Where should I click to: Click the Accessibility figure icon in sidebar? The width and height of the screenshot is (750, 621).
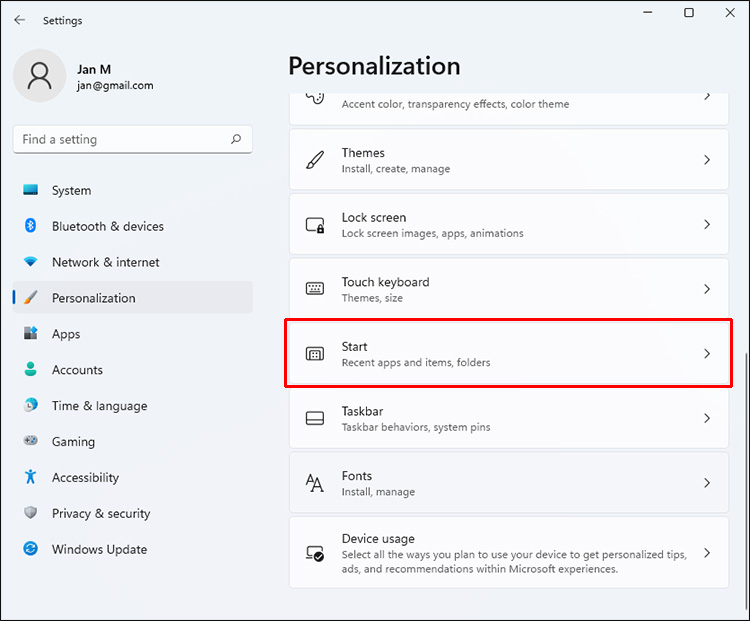(31, 477)
